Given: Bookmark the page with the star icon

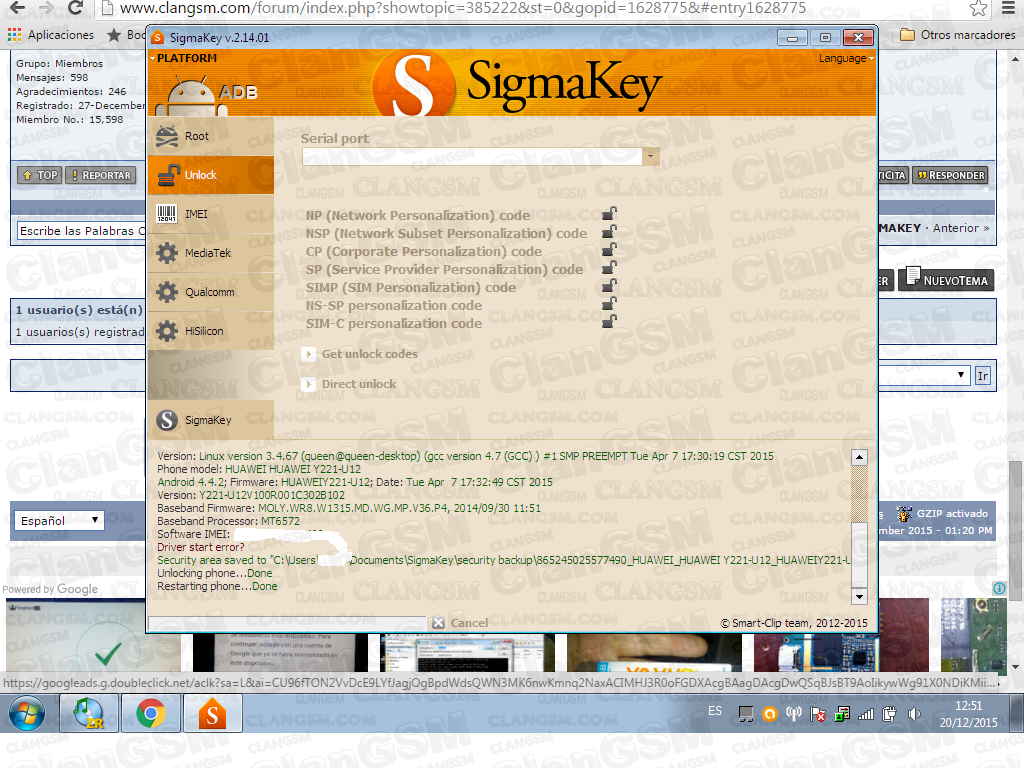Looking at the screenshot, I should point(978,8).
